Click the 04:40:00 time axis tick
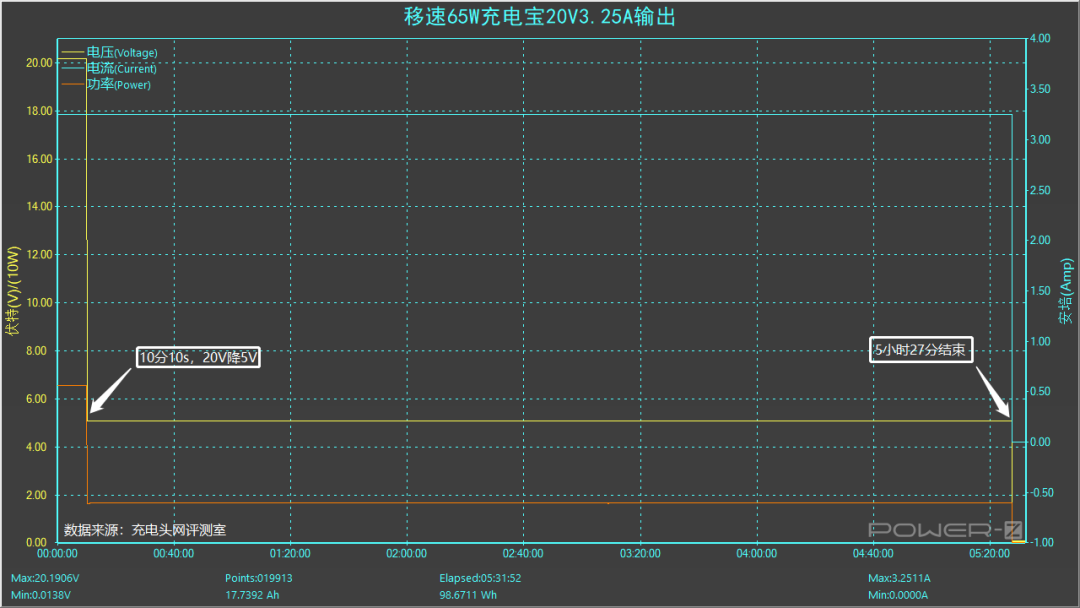Image resolution: width=1080 pixels, height=608 pixels. click(873, 554)
